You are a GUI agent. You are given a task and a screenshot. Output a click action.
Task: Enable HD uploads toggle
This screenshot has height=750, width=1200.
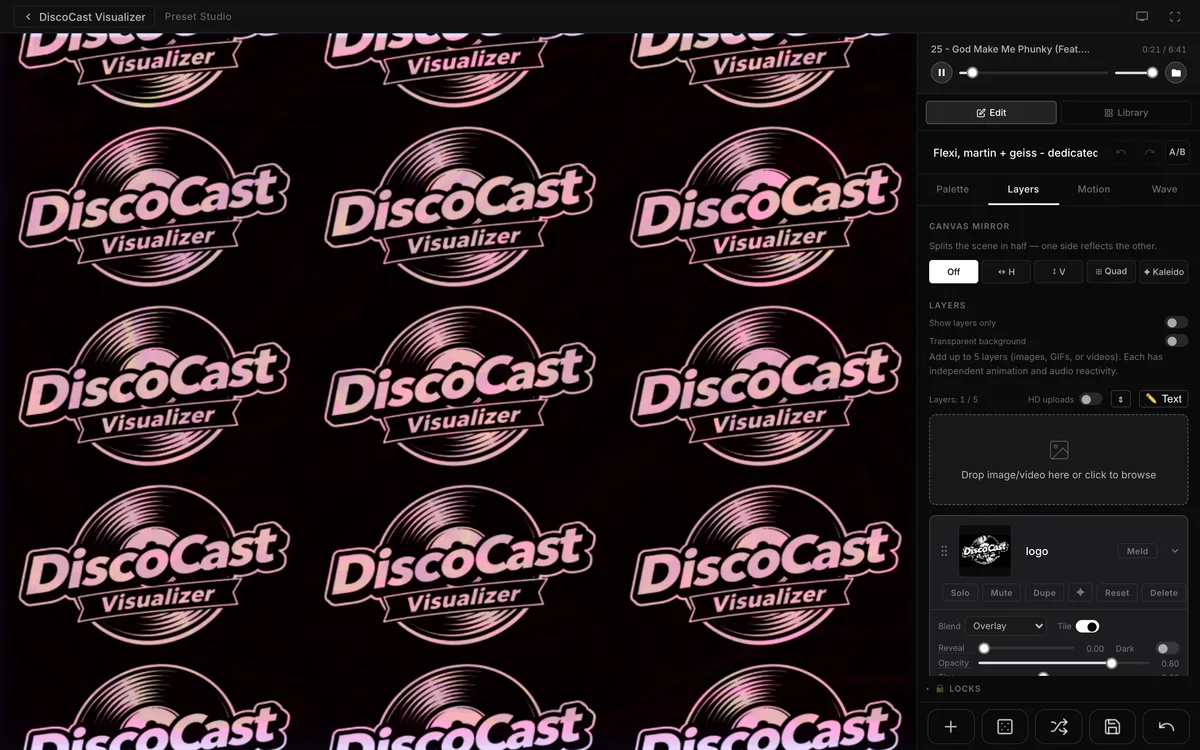tap(1090, 399)
